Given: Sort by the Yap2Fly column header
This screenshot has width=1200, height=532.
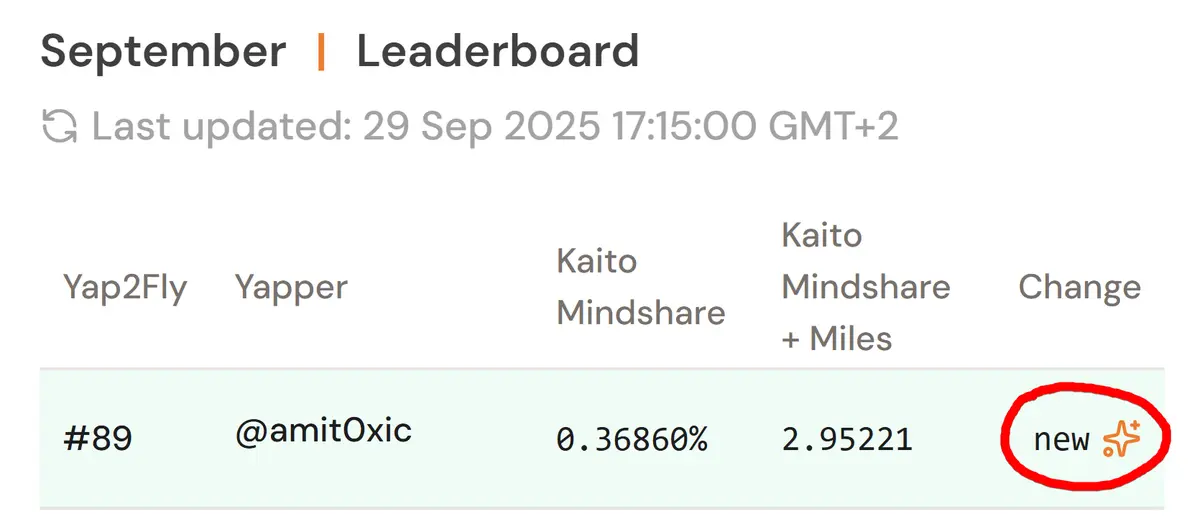Looking at the screenshot, I should 125,288.
